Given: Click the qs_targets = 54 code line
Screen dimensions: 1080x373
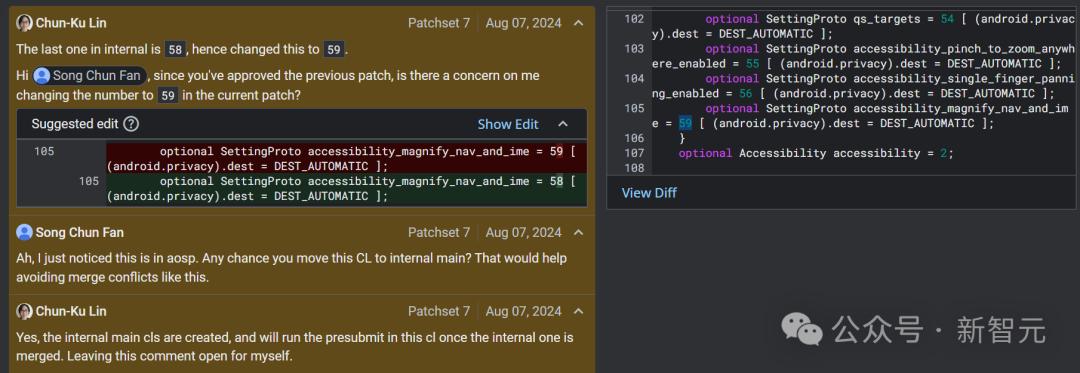Looking at the screenshot, I should (864, 26).
